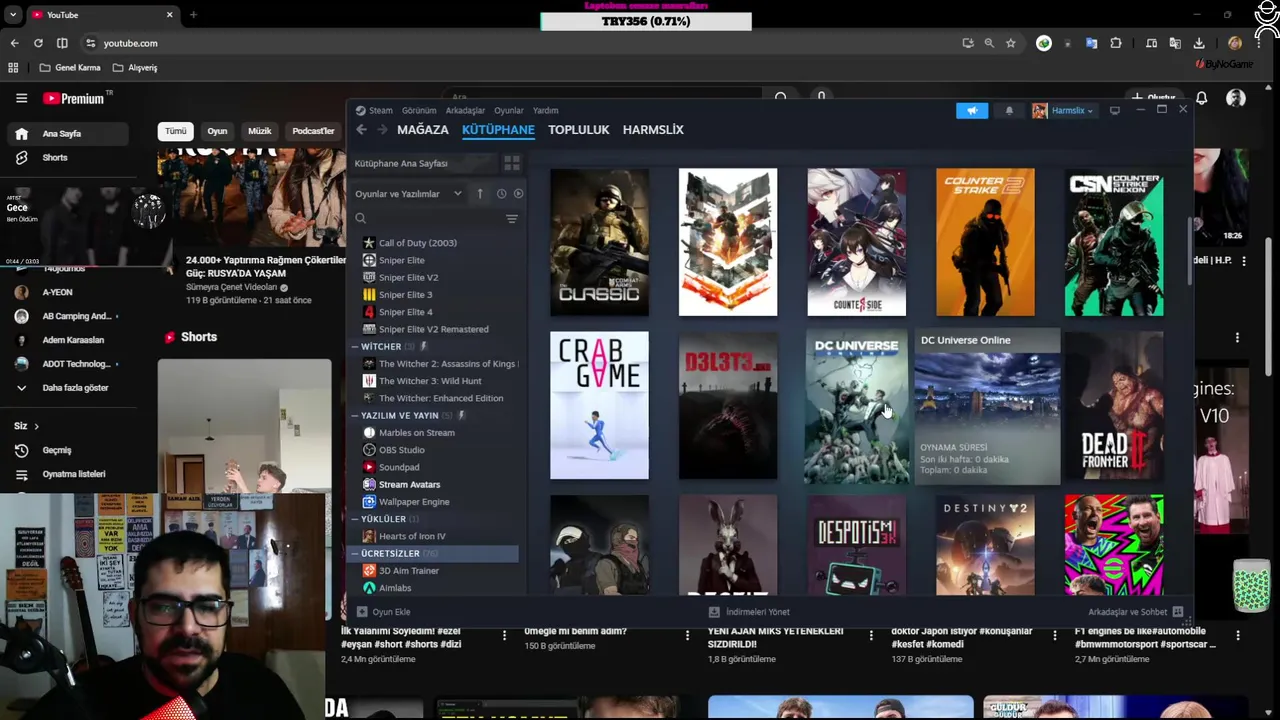Click Oyun Ekle at Steam bottom bar
Viewport: 1280px width, 720px height.
(384, 612)
